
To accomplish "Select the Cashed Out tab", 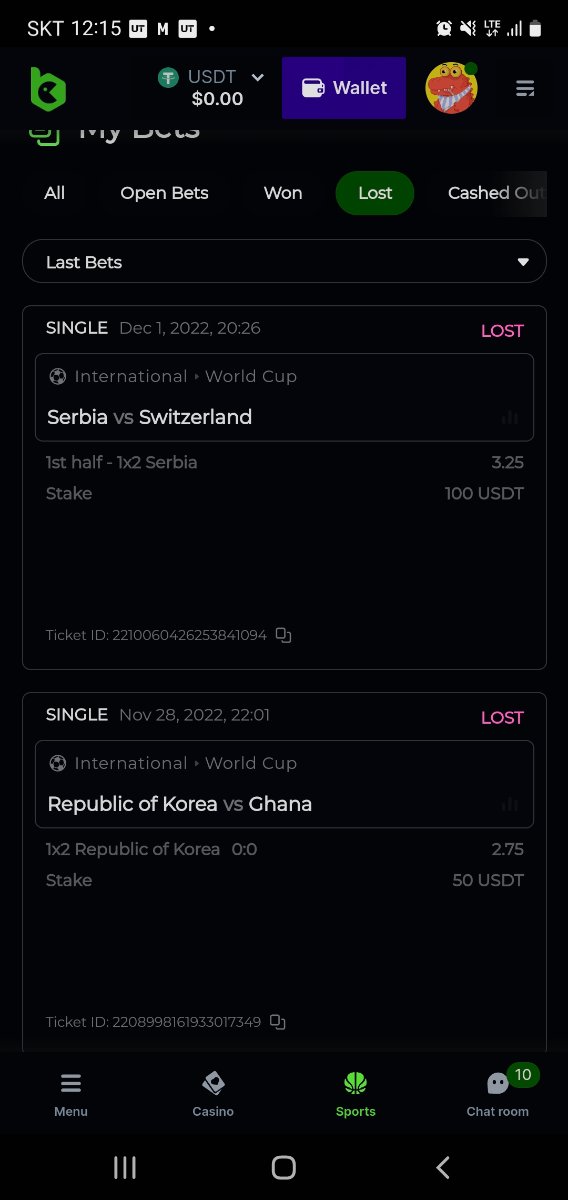I will coord(496,193).
